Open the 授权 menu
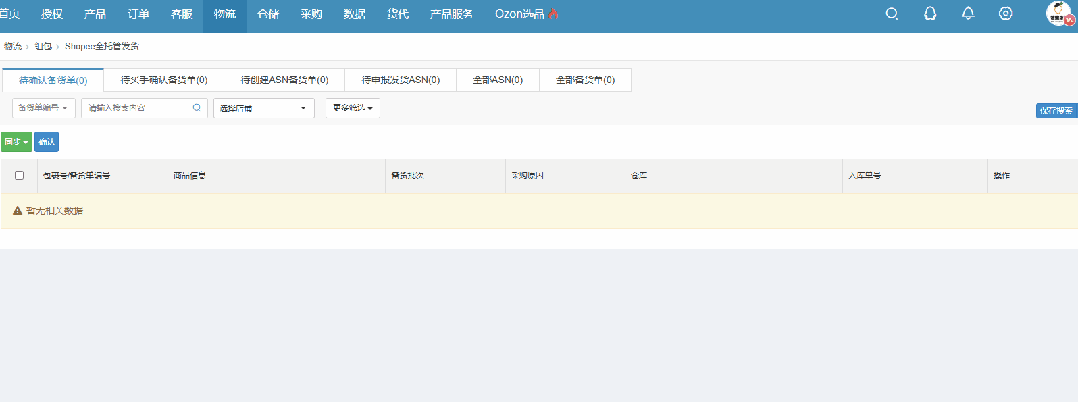 52,14
